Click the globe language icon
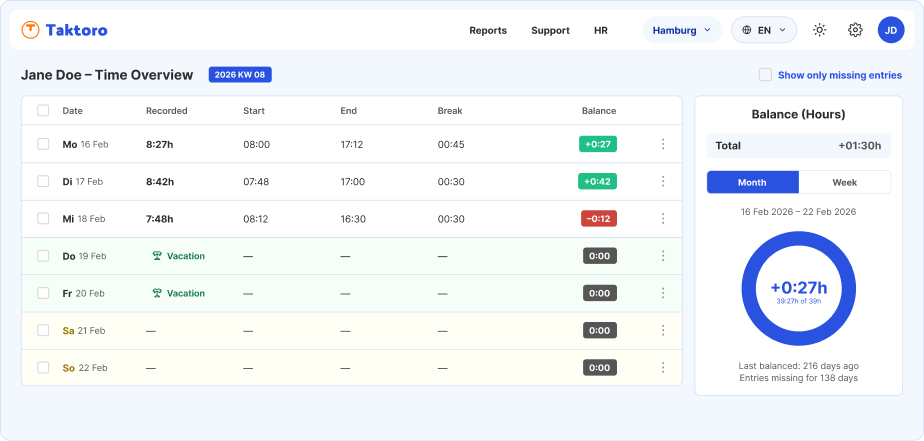This screenshot has height=441, width=924. point(747,30)
